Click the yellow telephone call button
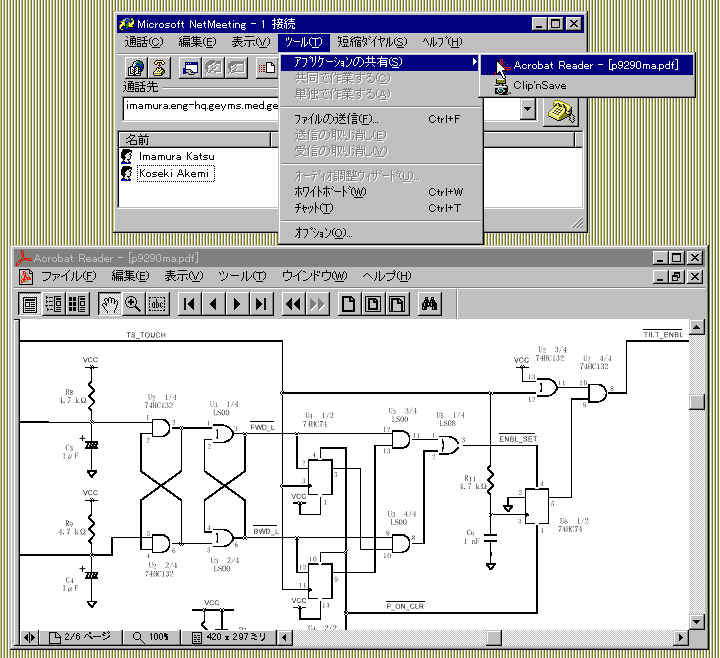 pos(561,112)
